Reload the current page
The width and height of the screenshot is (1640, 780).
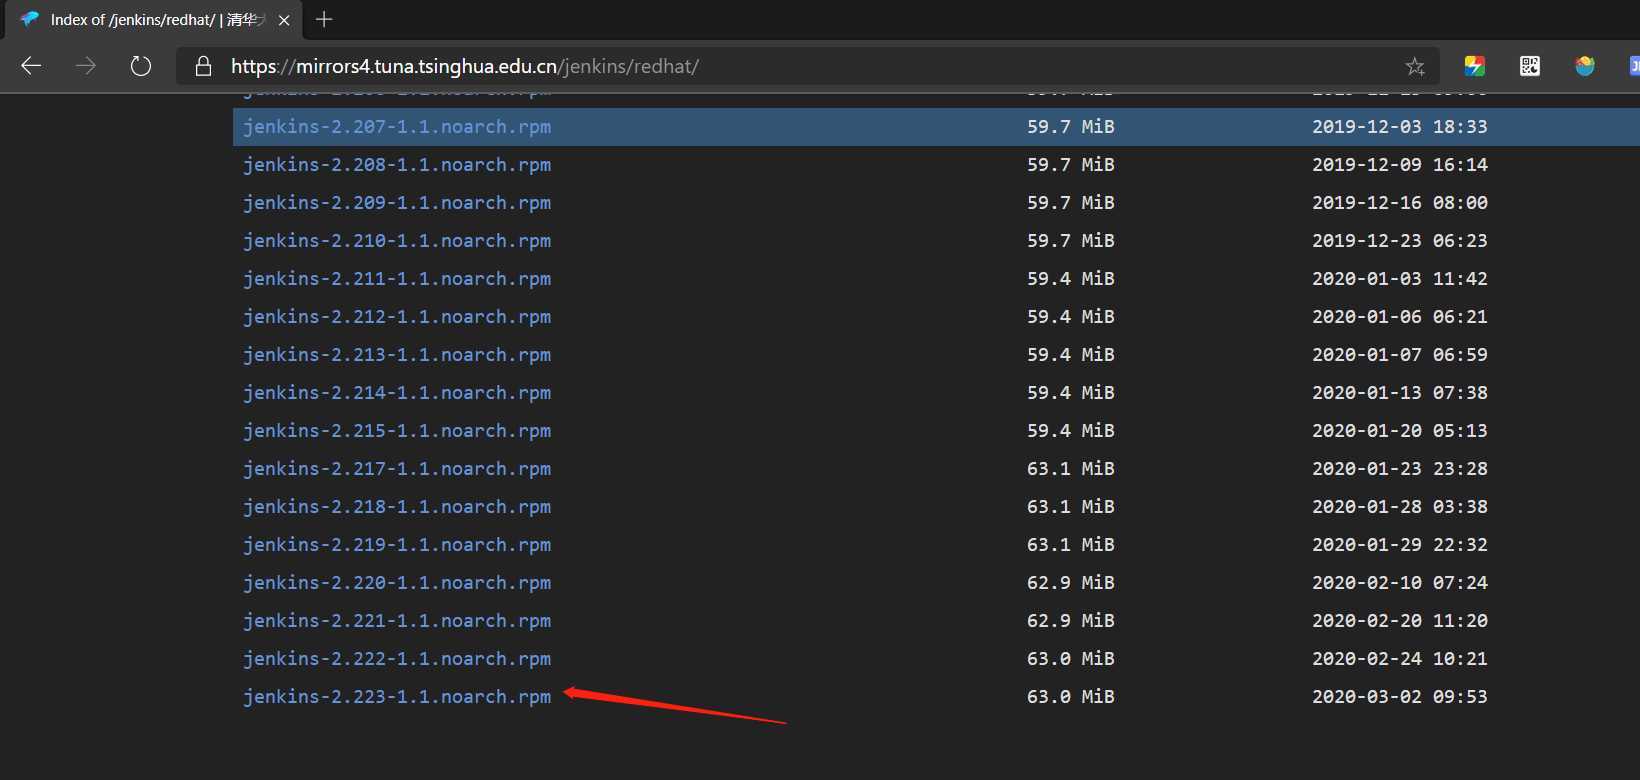pos(141,66)
